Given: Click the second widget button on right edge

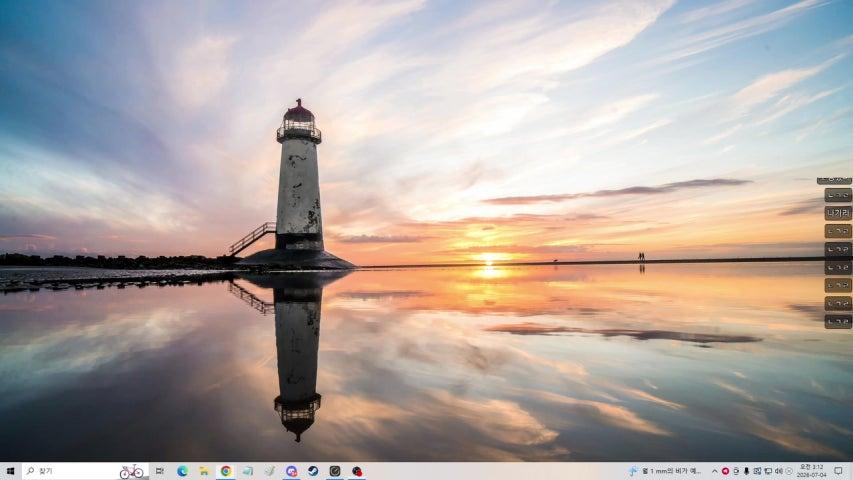Looking at the screenshot, I should click(838, 195).
